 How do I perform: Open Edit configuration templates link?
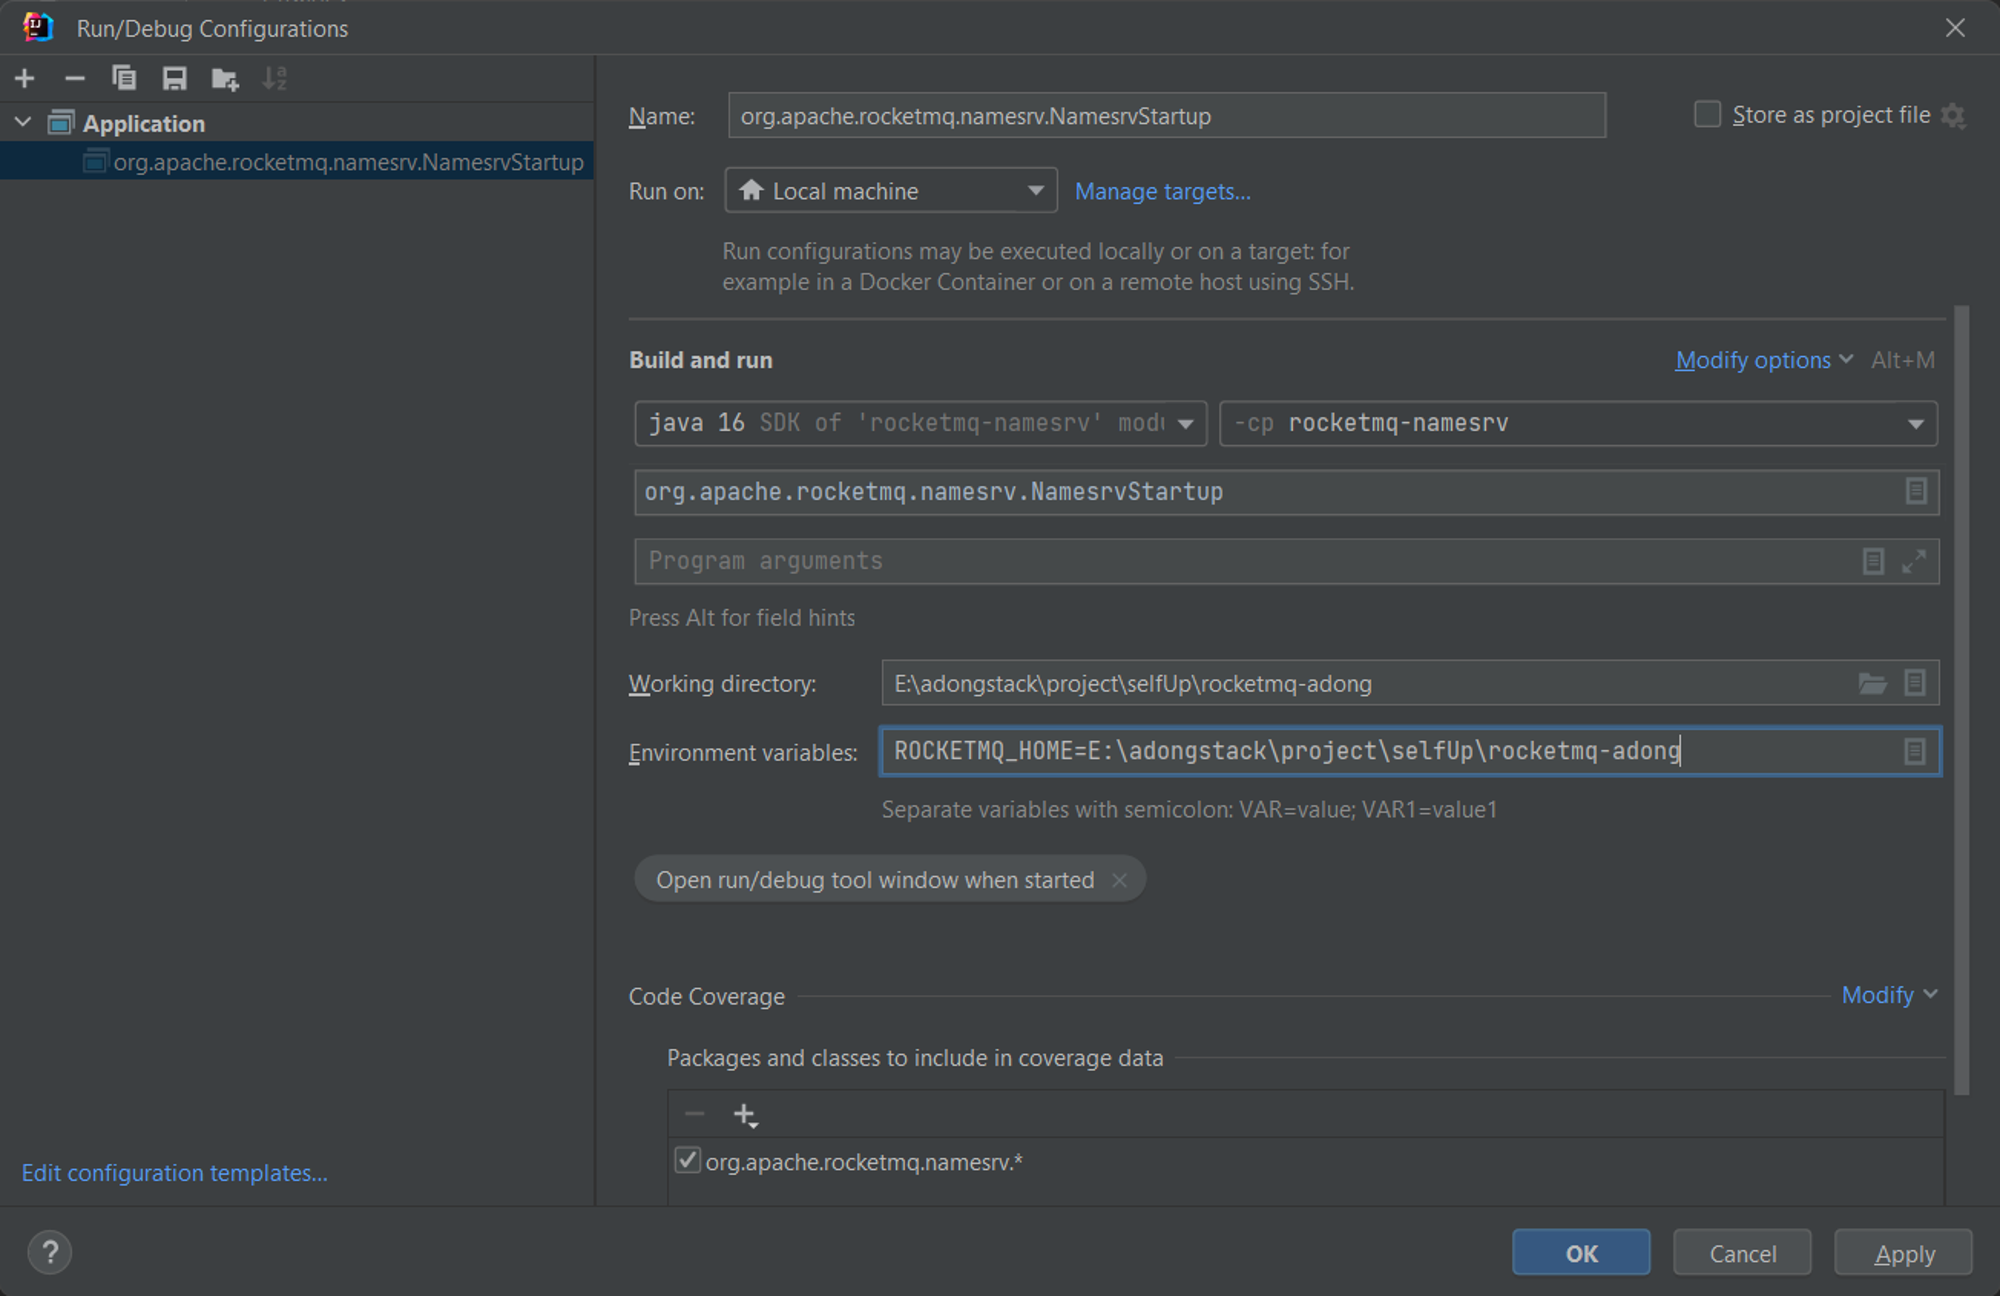click(x=175, y=1173)
